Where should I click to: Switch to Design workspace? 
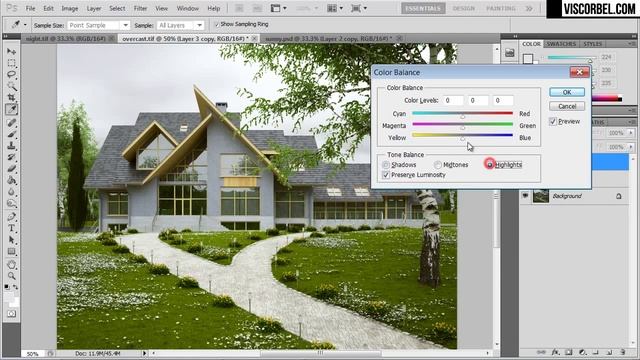[x=464, y=8]
